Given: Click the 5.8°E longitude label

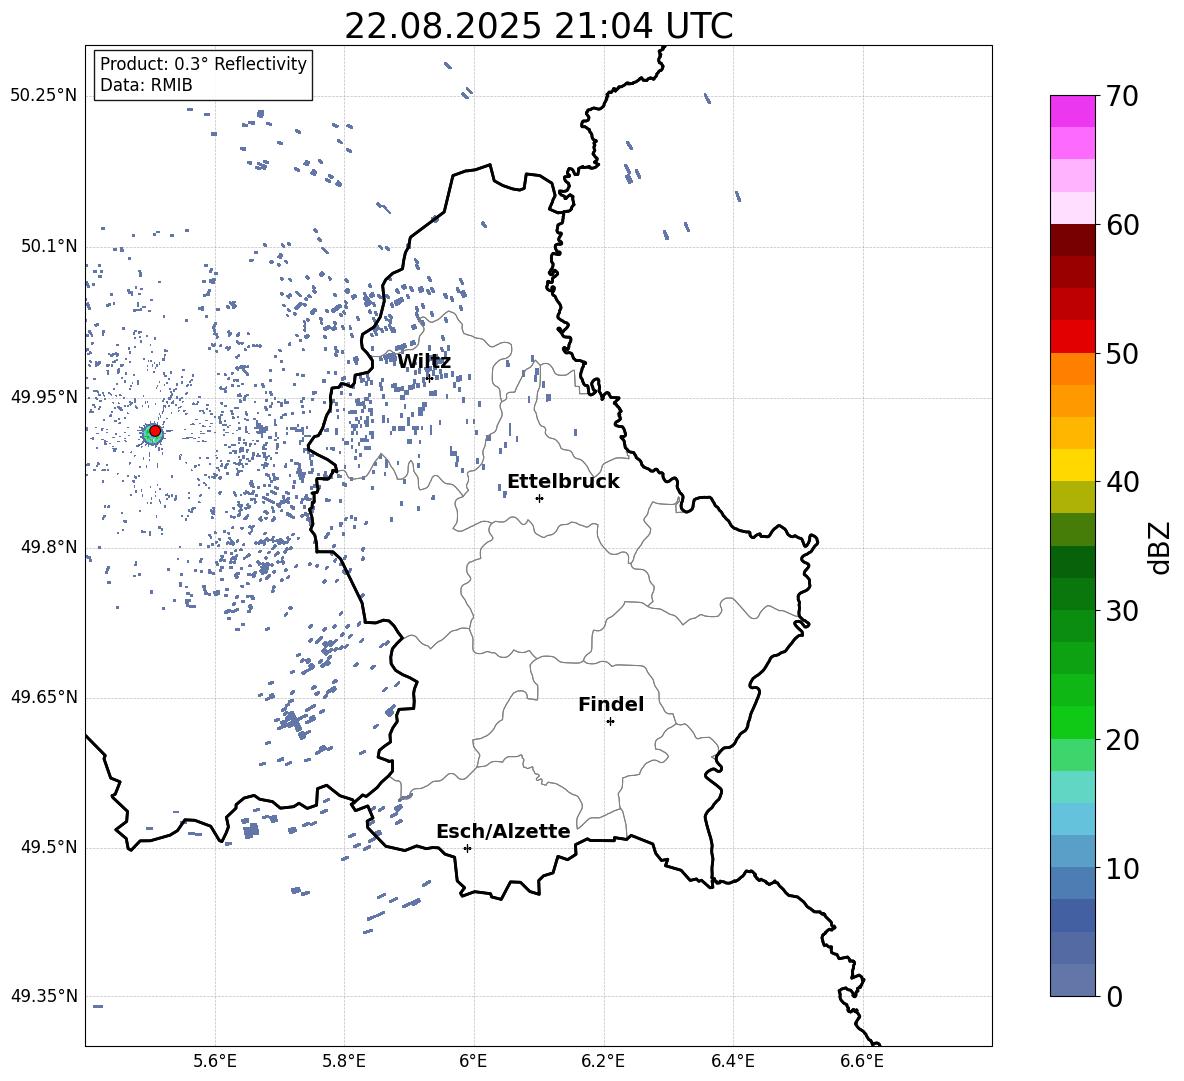Looking at the screenshot, I should 344,1062.
